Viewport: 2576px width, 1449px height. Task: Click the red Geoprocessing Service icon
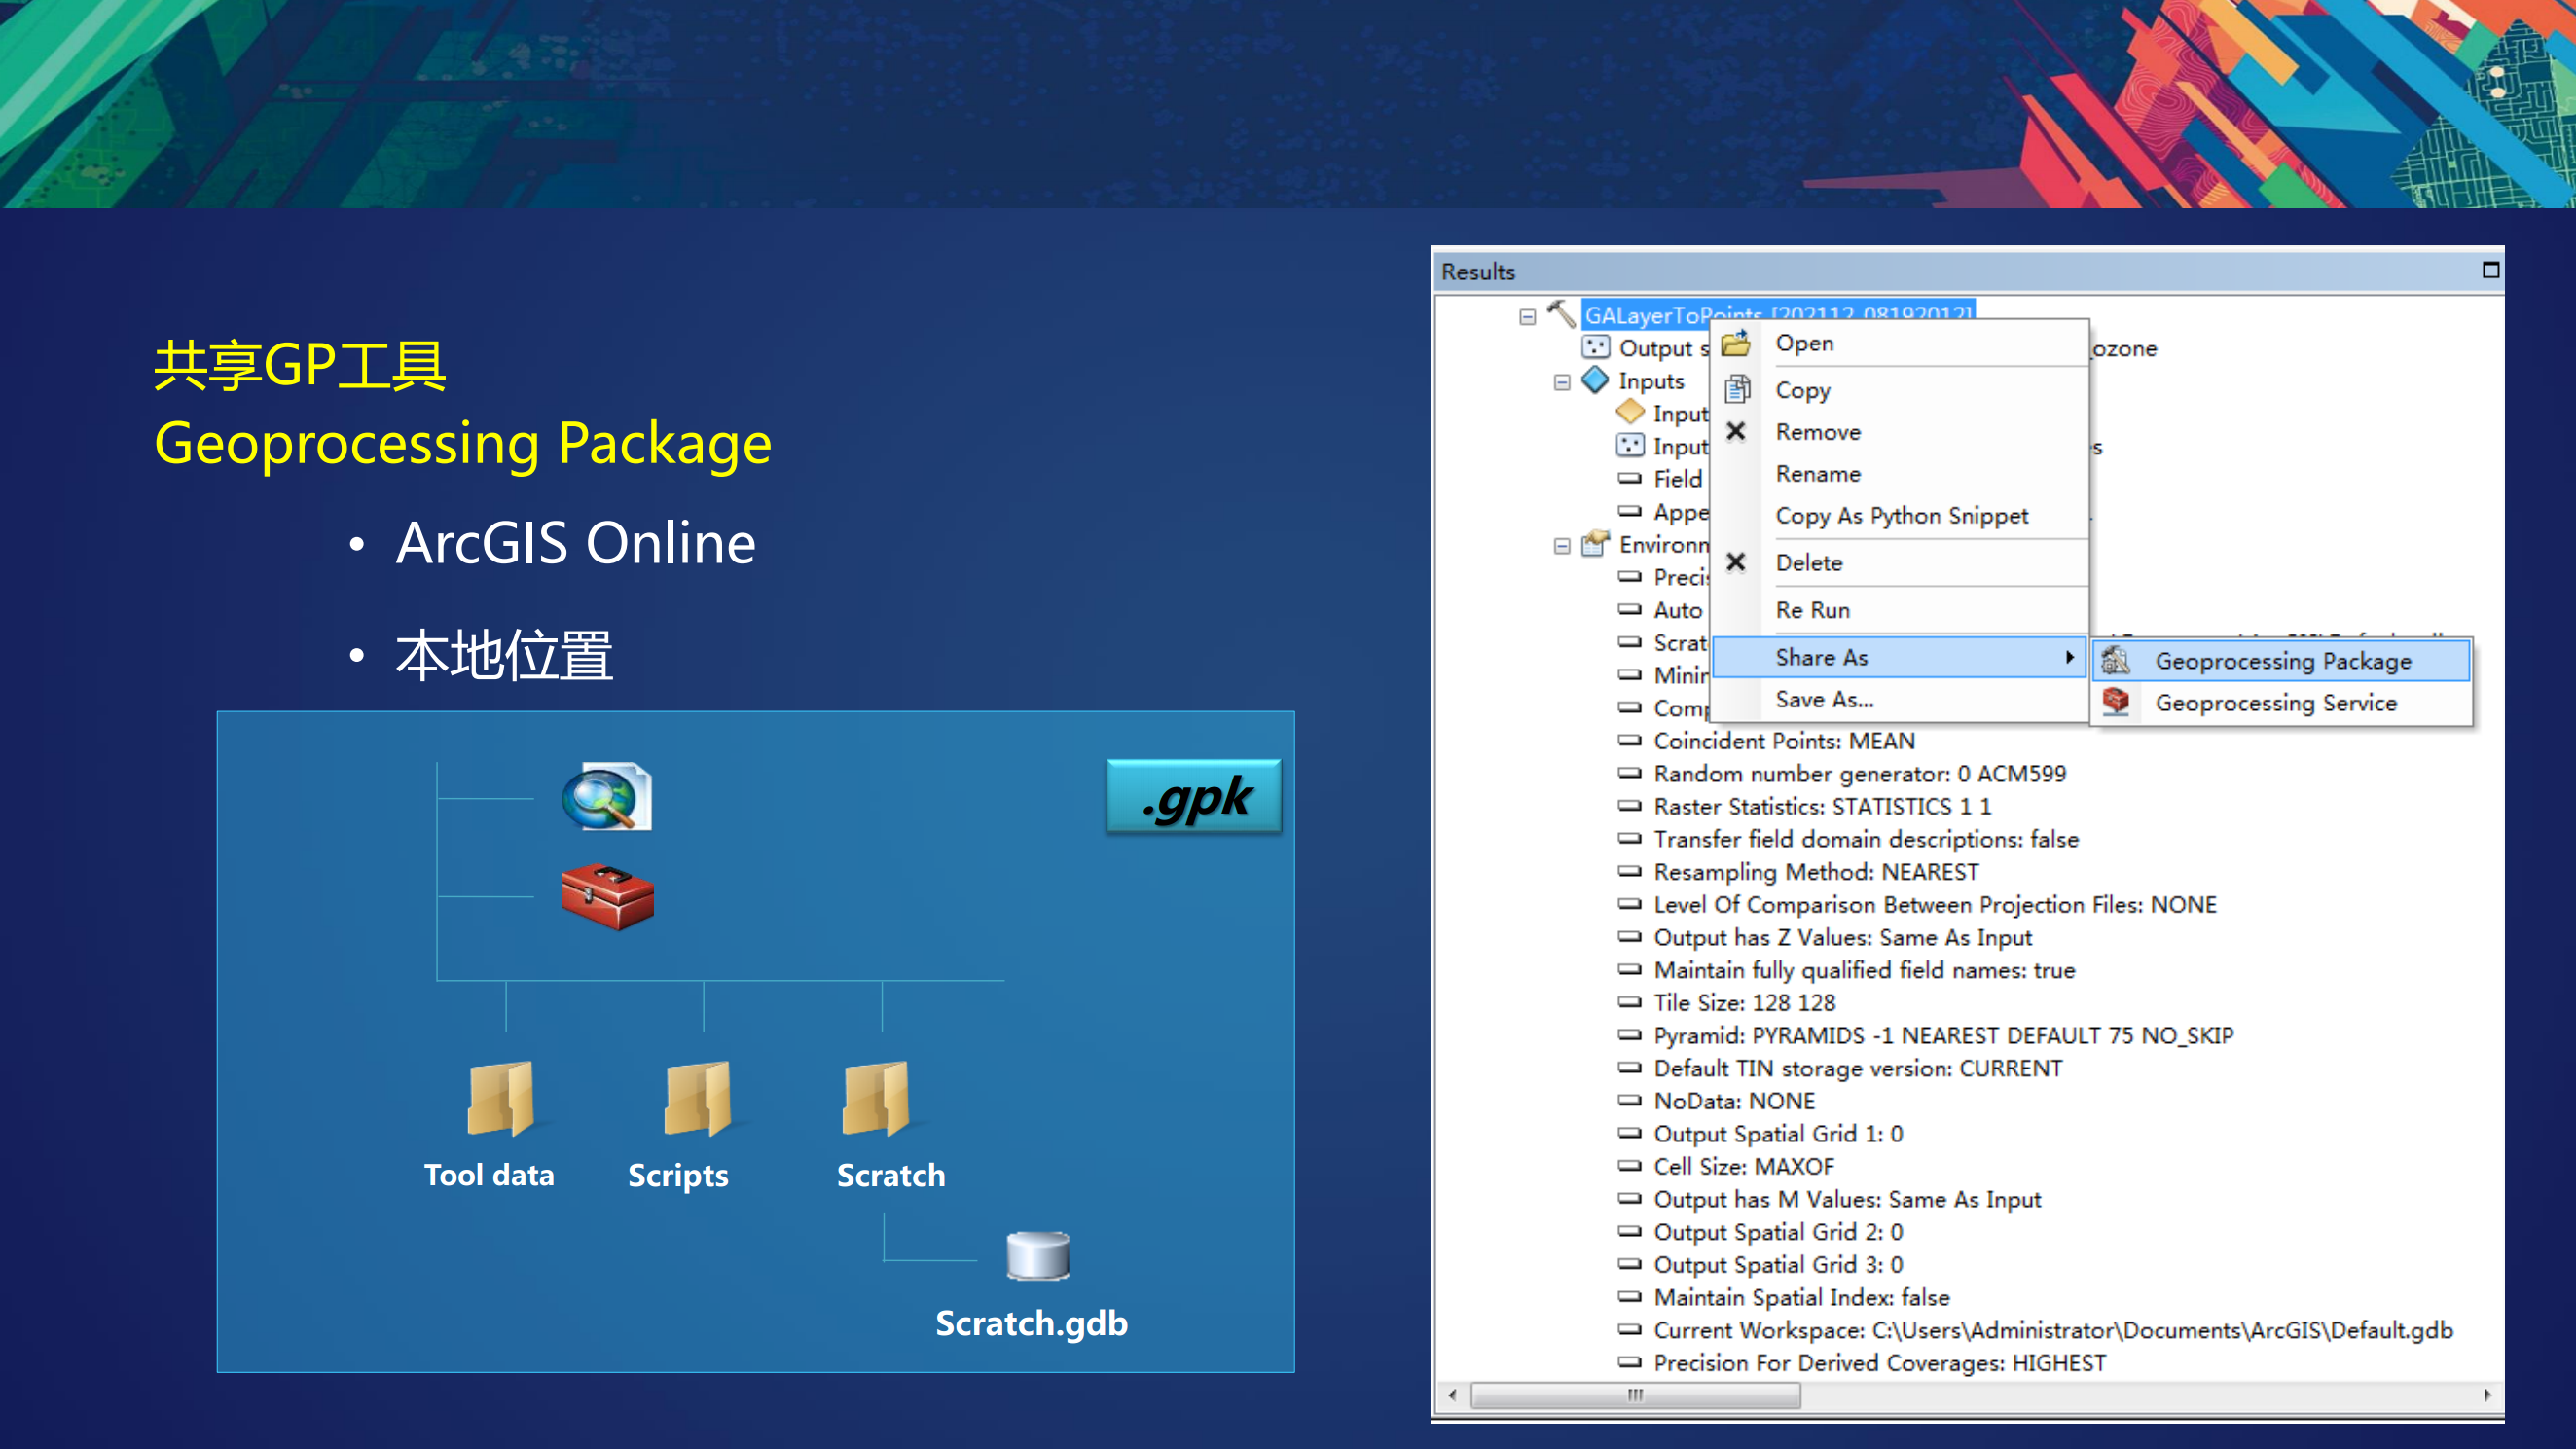click(2115, 702)
